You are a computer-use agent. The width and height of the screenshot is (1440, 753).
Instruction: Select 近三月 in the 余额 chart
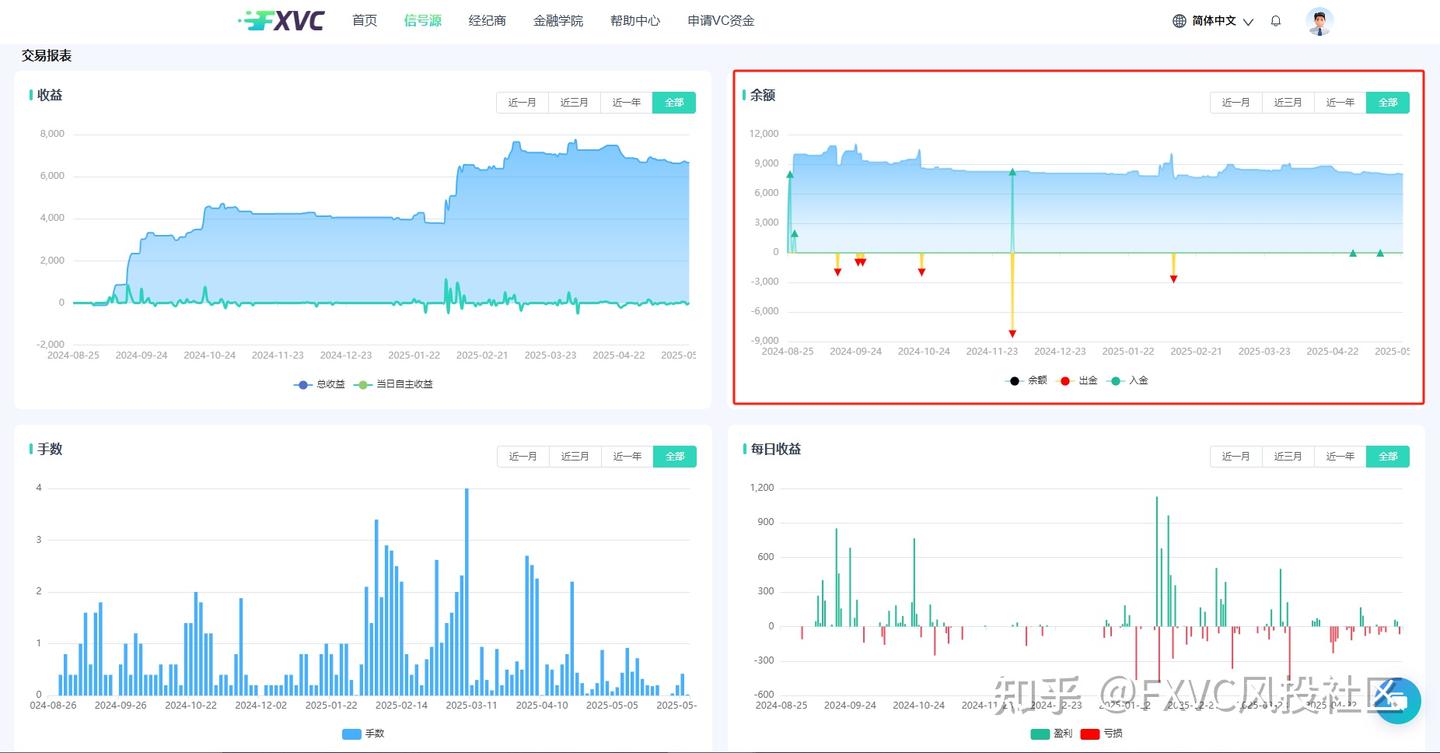point(1288,102)
